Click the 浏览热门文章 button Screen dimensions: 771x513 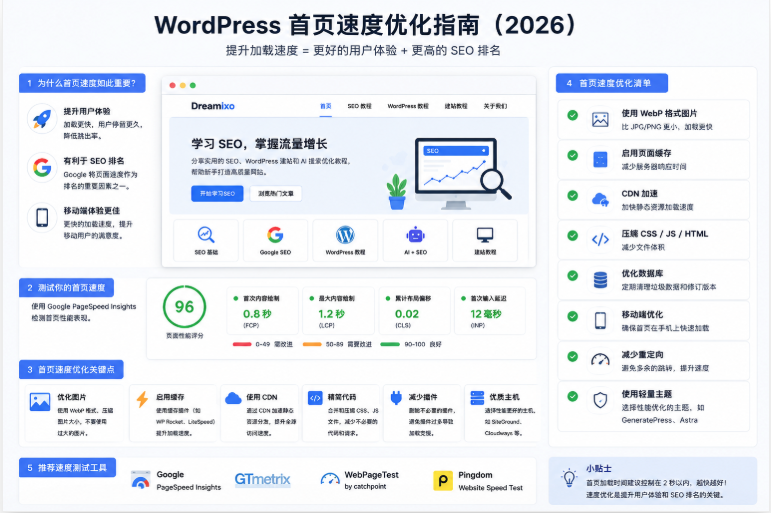tap(276, 193)
